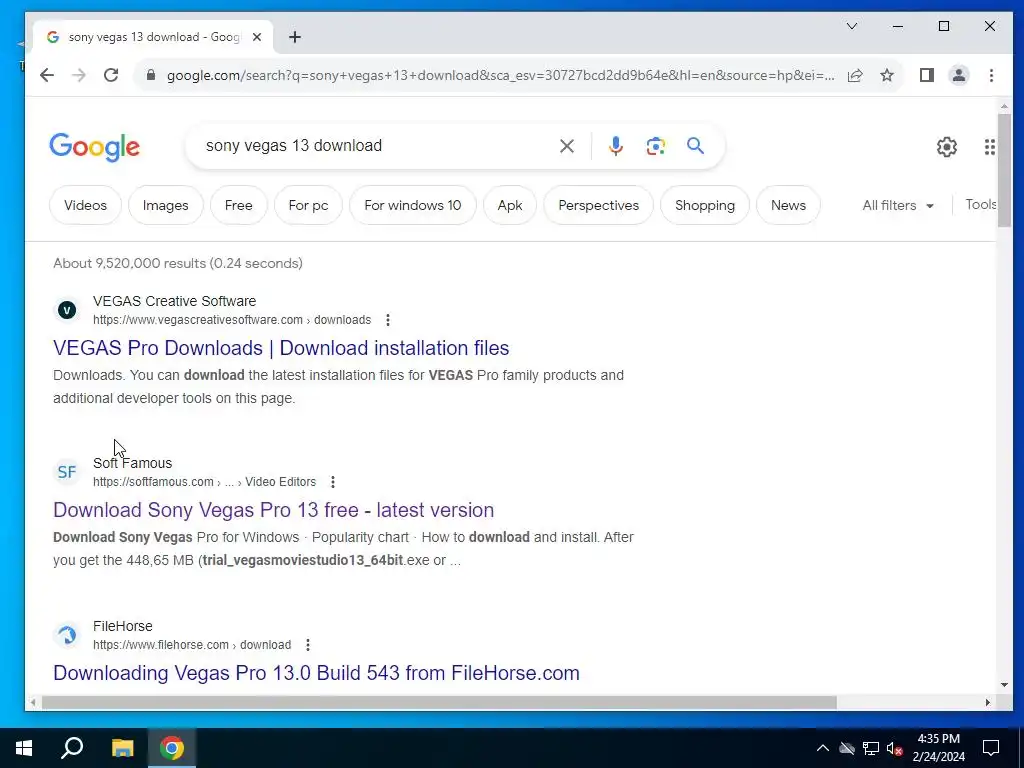Click the FileHorse favicon
The height and width of the screenshot is (768, 1024).
[x=67, y=635]
